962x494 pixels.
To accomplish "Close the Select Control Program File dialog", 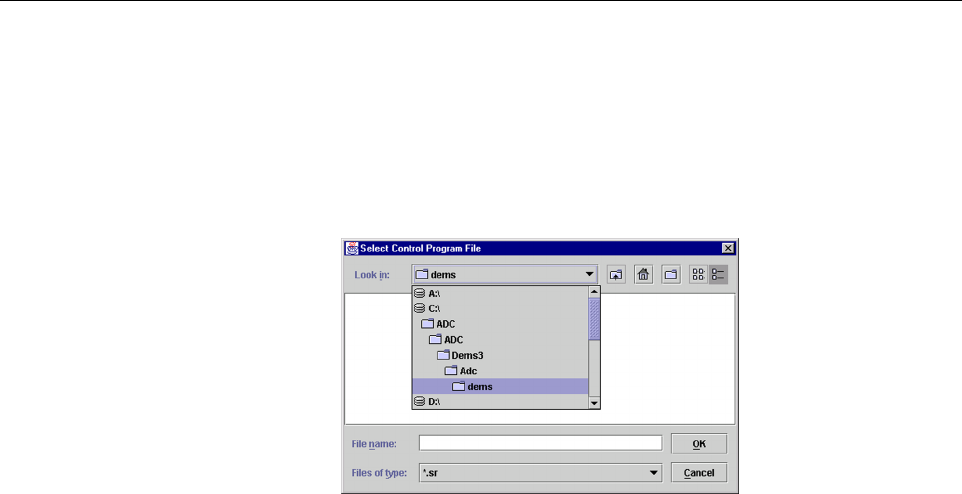I will click(x=728, y=248).
